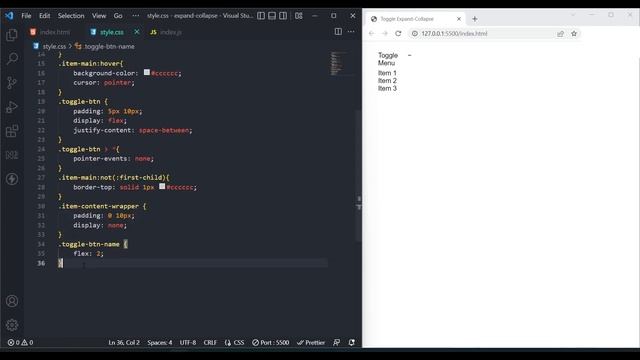Screen dimensions: 640x360
Task: Click Ln 36, Col 2 in status bar
Action: (124, 342)
